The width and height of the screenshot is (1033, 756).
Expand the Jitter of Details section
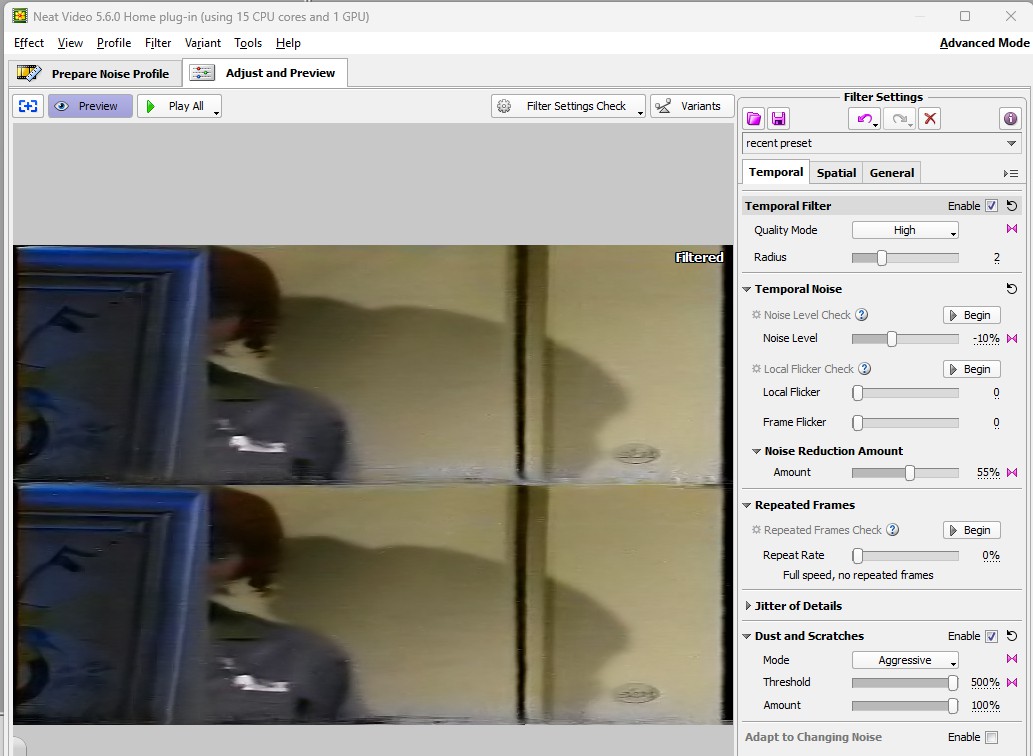click(797, 606)
